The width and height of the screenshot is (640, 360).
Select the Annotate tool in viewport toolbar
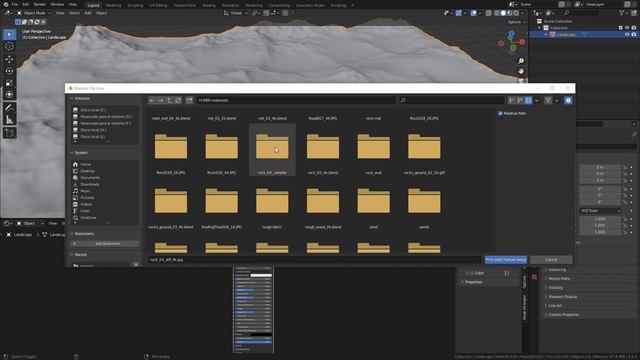click(9, 108)
